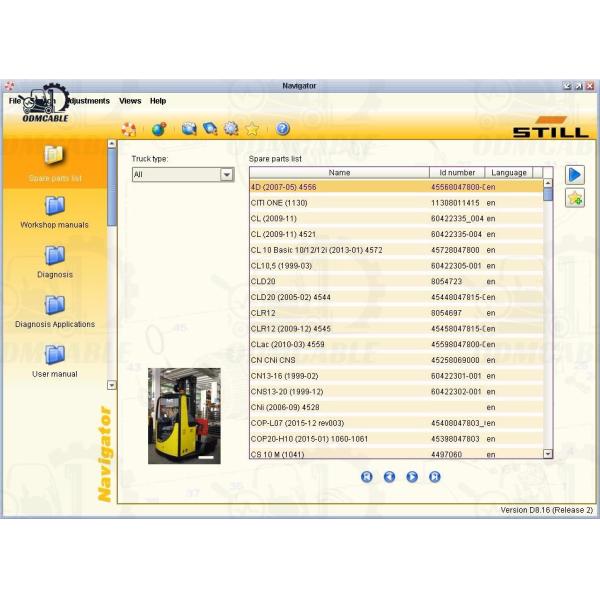Click the star favorites toolbar icon
The height and width of the screenshot is (600, 600).
pyautogui.click(x=252, y=129)
